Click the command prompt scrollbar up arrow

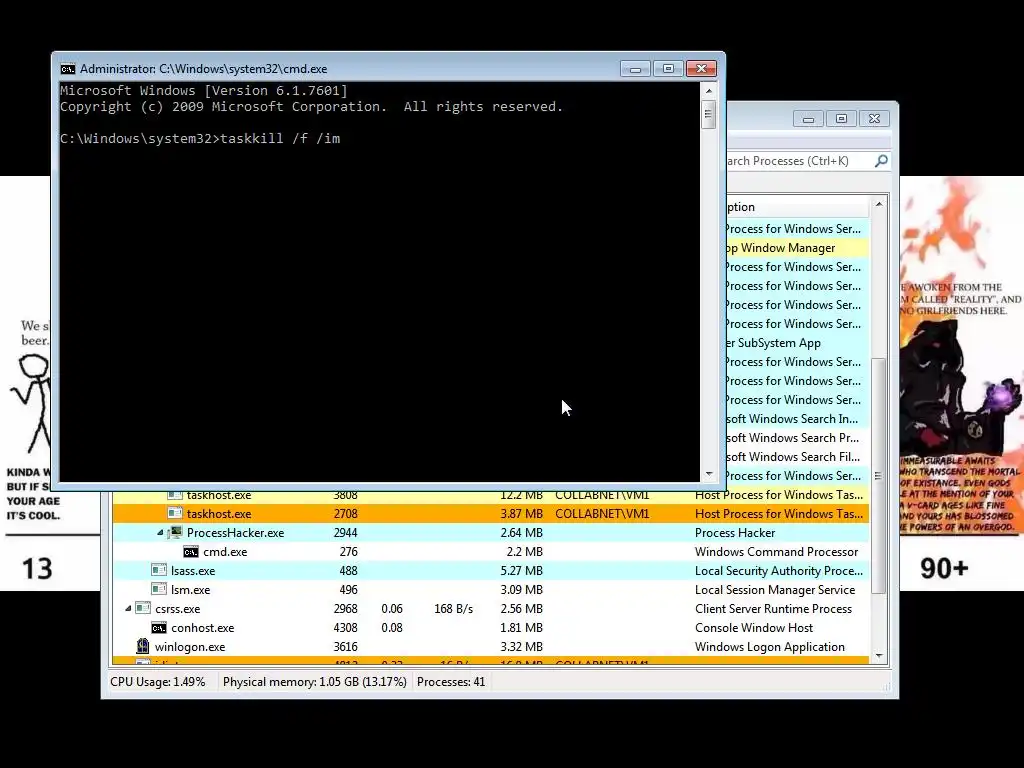pyautogui.click(x=709, y=91)
